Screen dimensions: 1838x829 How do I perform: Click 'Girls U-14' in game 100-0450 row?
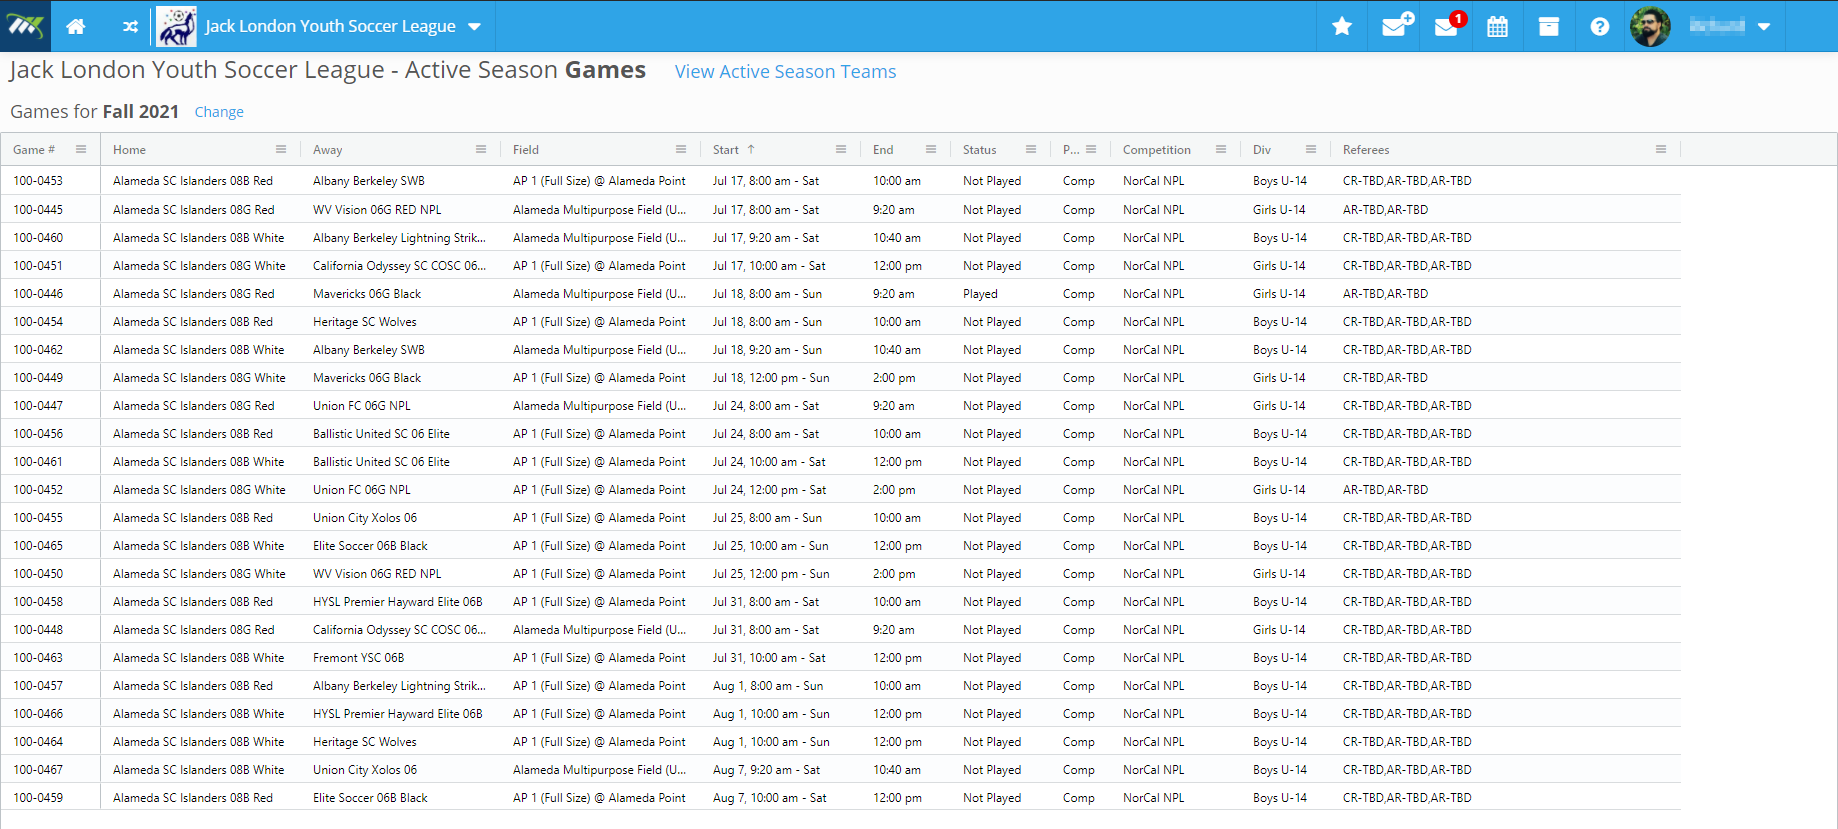[x=1279, y=574]
